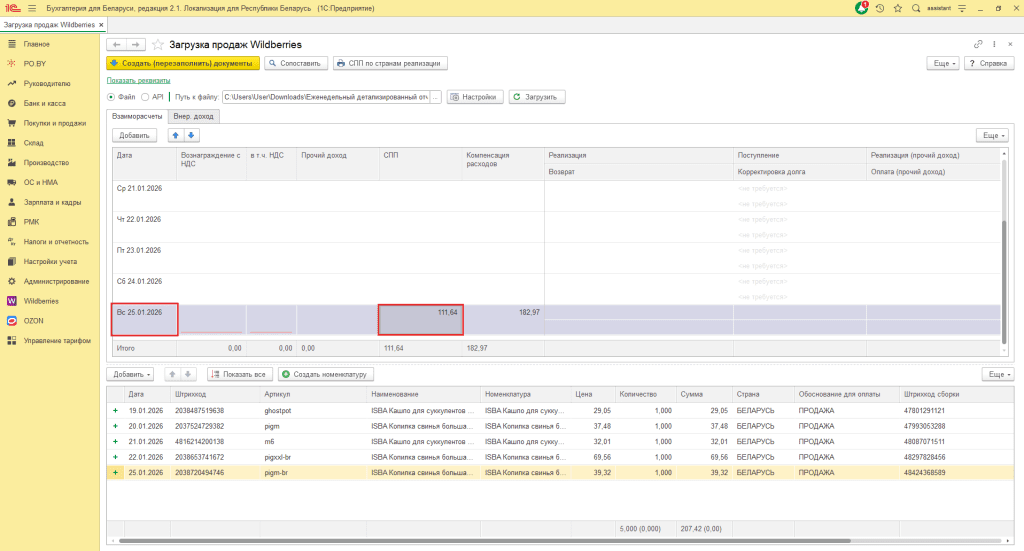Click Добавить in upper table
Screen dimensions: 1024x551
tap(135, 135)
